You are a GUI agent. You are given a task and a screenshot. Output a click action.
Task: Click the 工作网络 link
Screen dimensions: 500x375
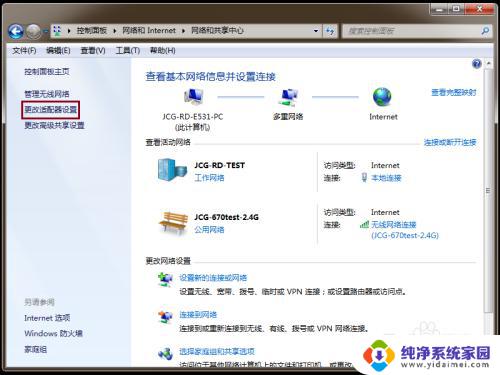pos(209,178)
